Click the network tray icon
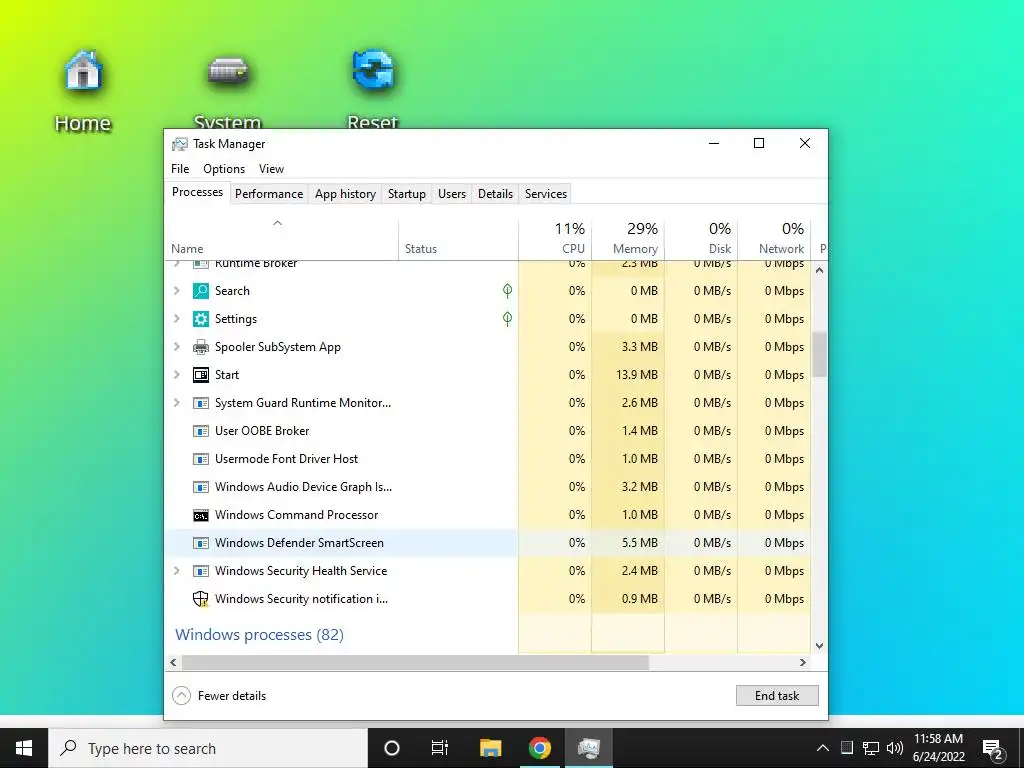Image resolution: width=1024 pixels, height=768 pixels. pos(871,748)
